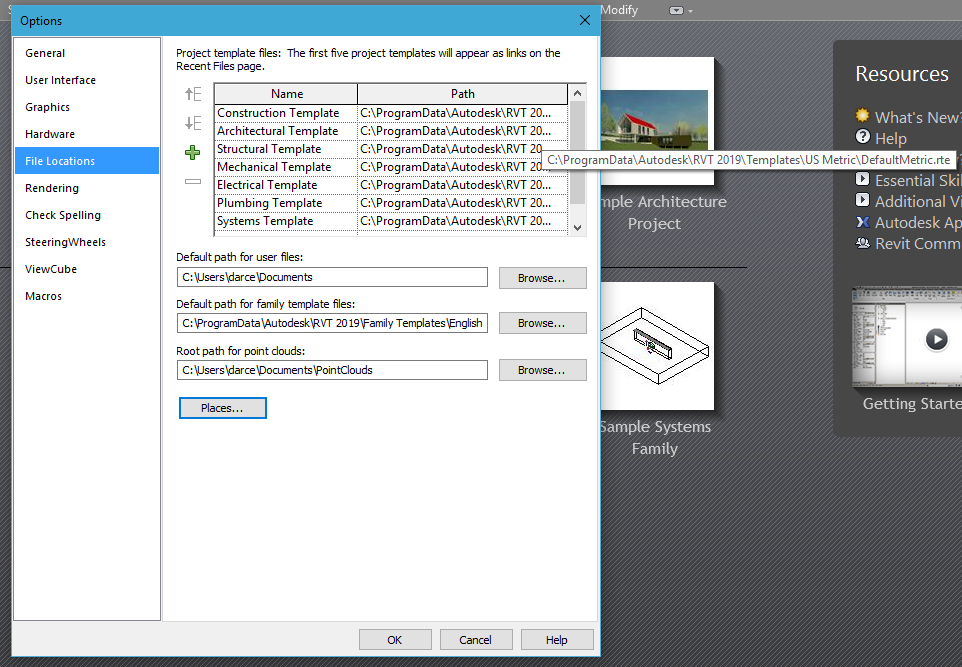Image resolution: width=962 pixels, height=667 pixels.
Task: Click the Help question-mark icon under Resources
Action: (x=862, y=138)
